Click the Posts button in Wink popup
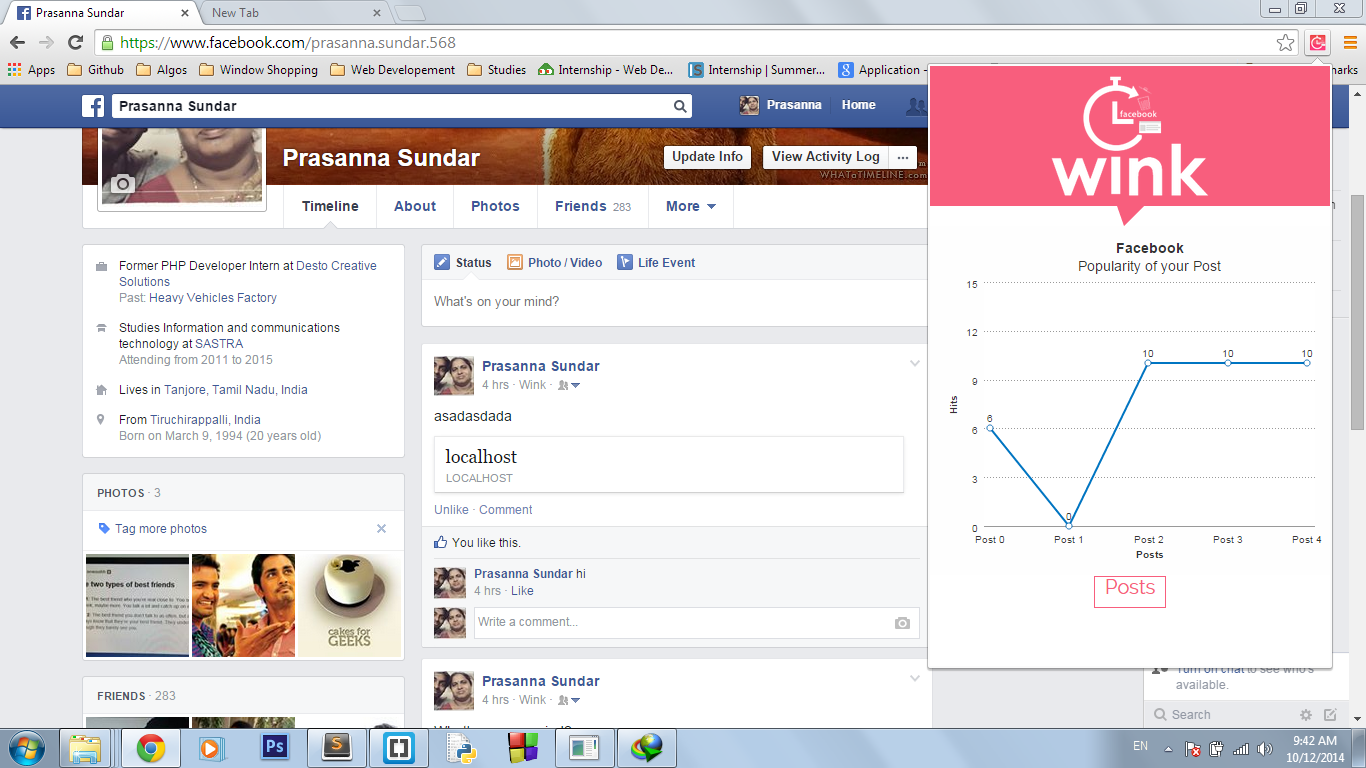 point(1130,590)
